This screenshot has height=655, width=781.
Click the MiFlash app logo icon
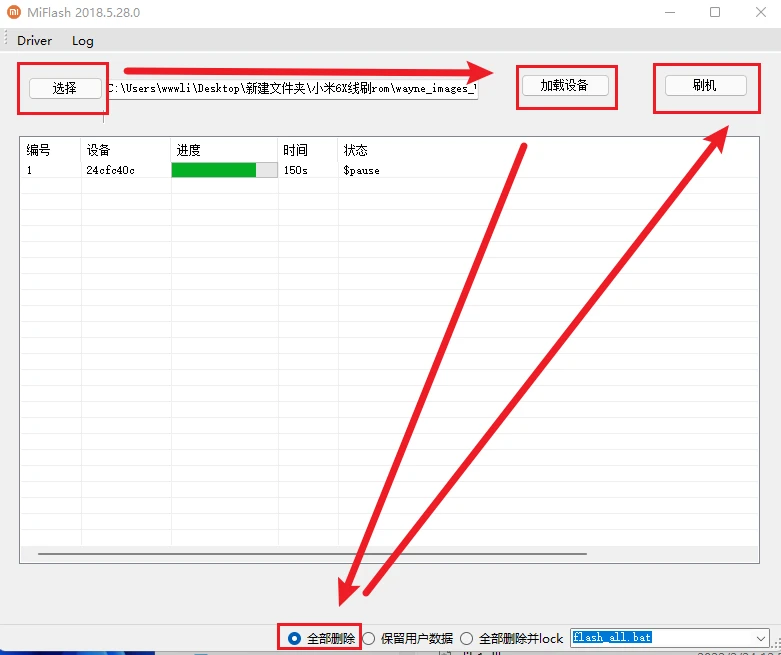[x=13, y=12]
